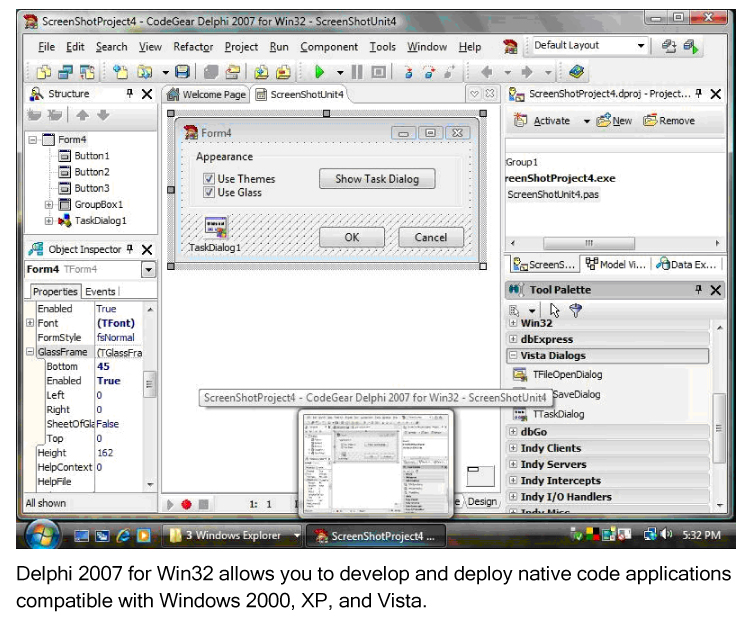Collapse the GlassFrame property
749x635 pixels.
[x=30, y=351]
